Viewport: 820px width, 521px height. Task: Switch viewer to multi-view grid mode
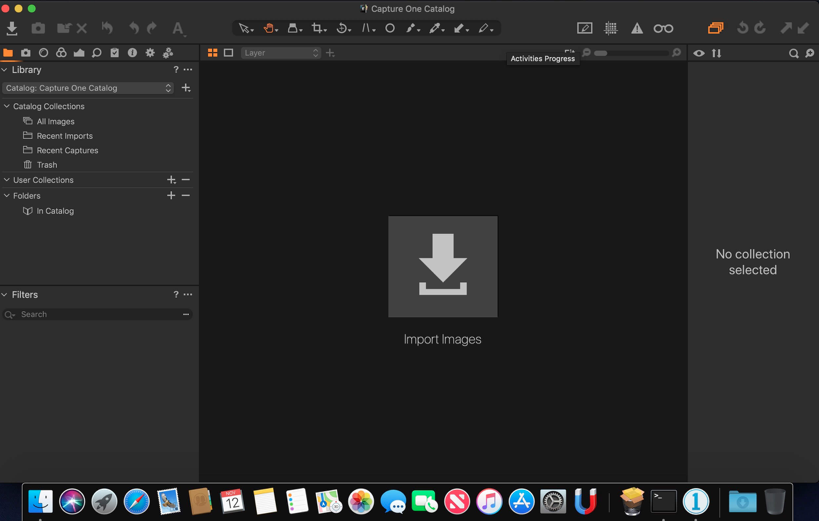212,53
